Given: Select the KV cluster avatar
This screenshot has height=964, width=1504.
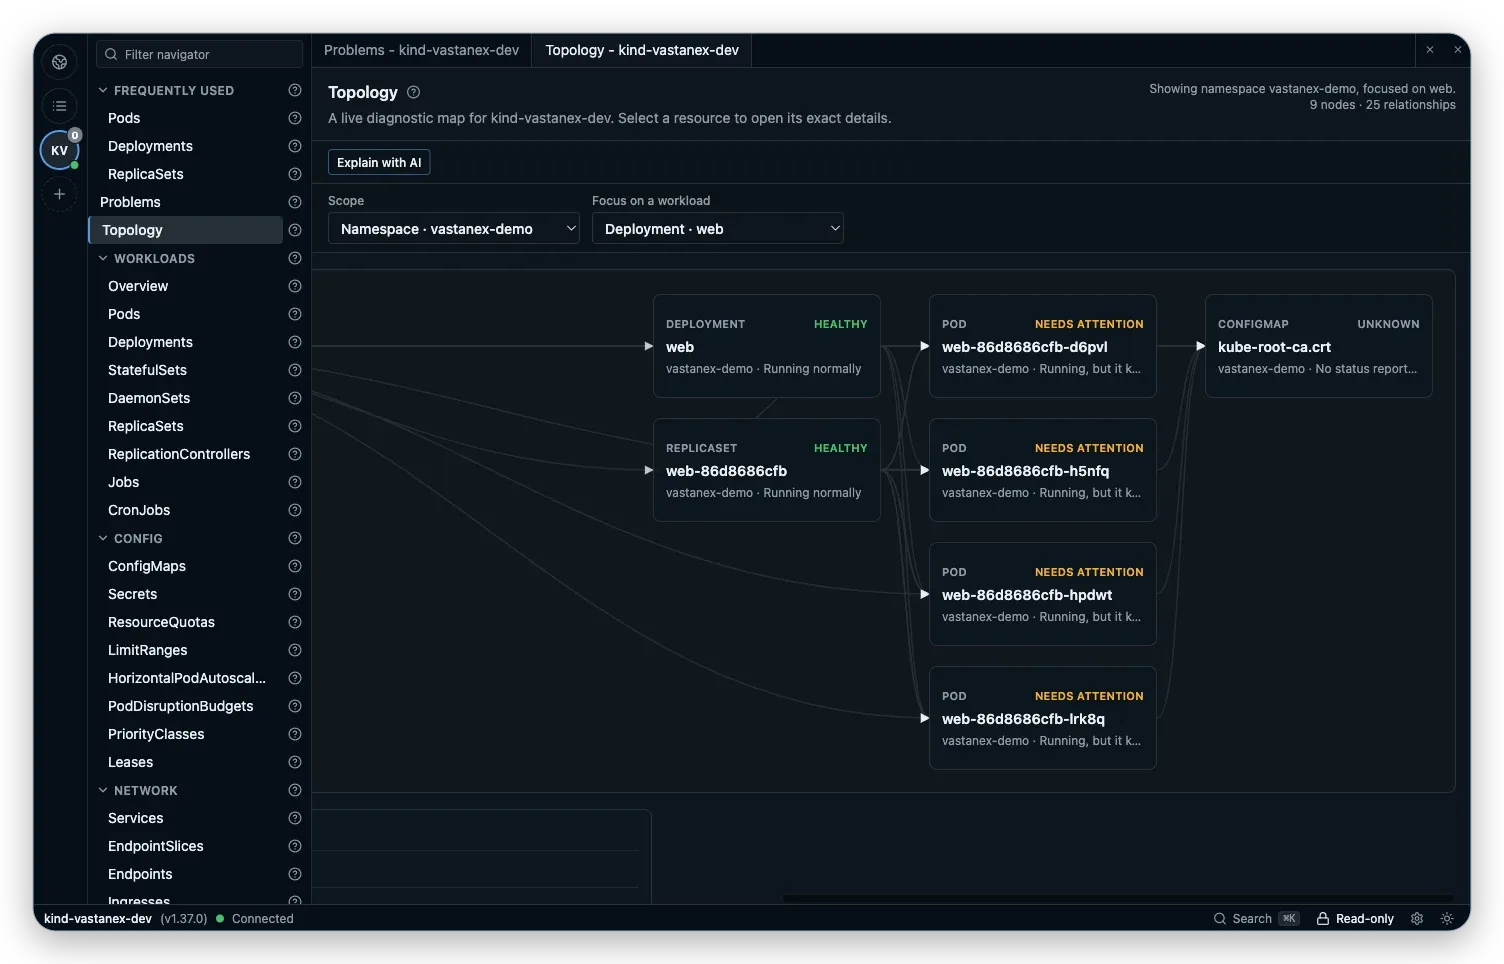Looking at the screenshot, I should tap(59, 150).
